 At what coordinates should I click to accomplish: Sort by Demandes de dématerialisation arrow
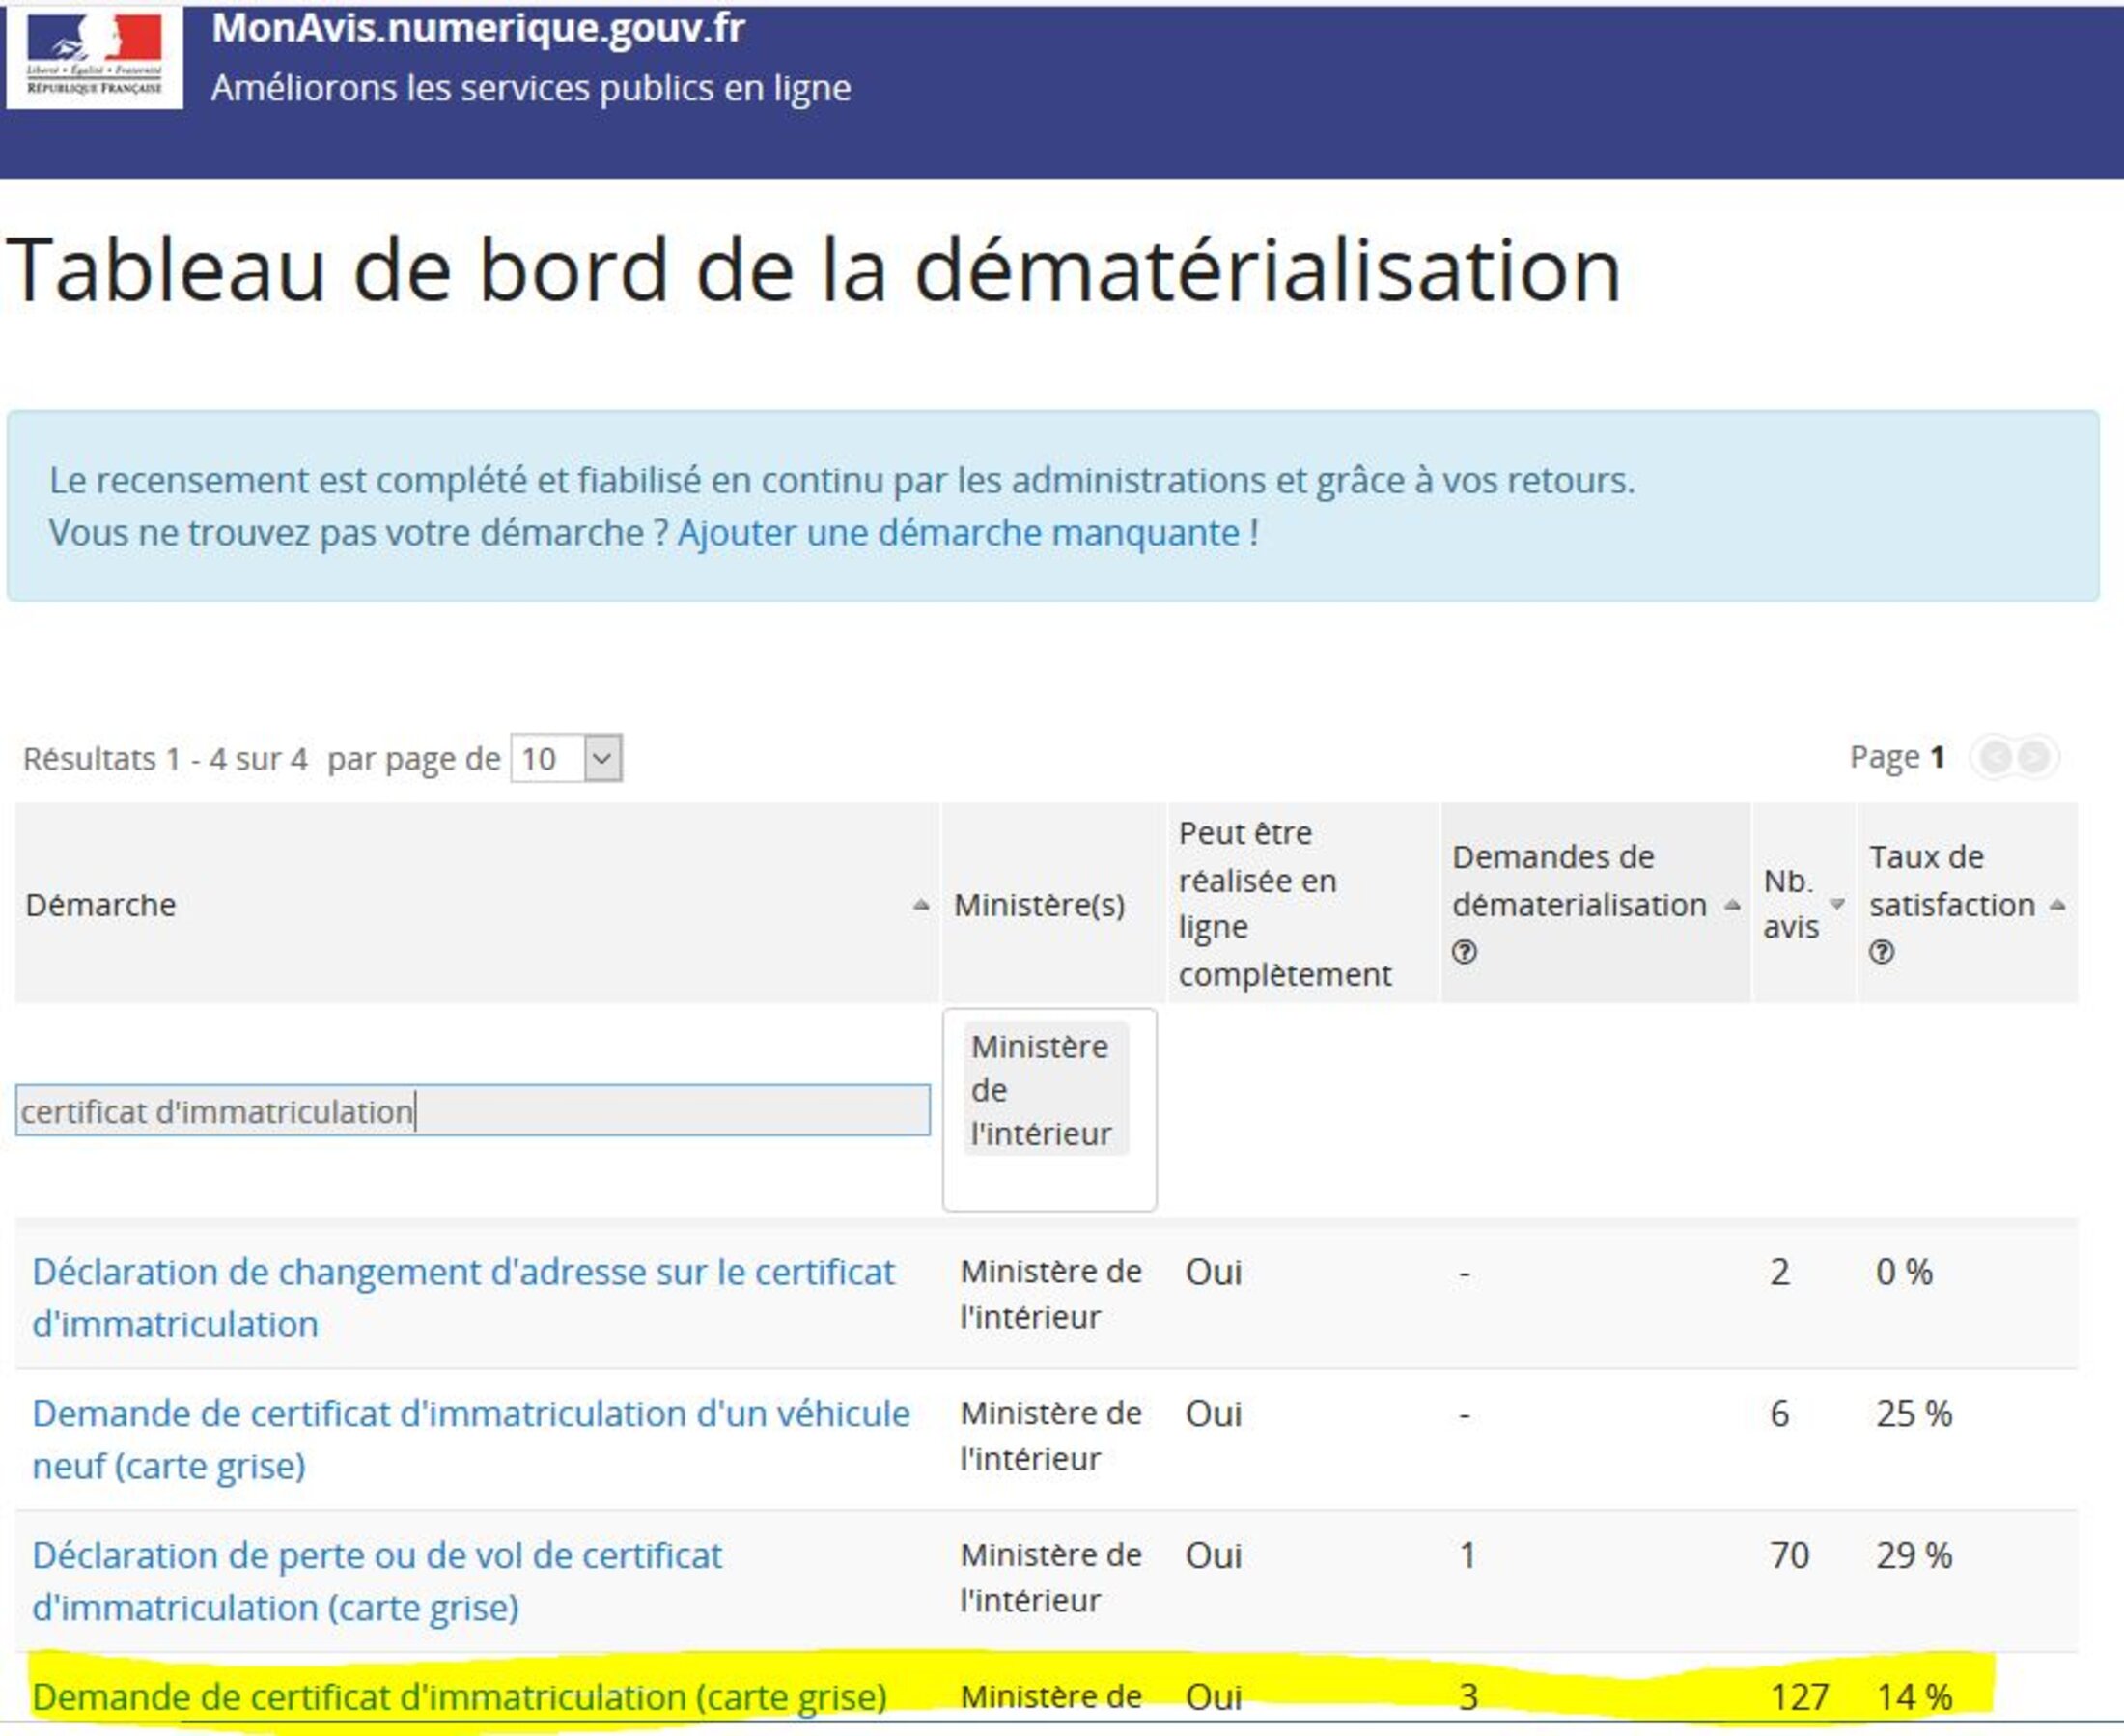tap(1733, 905)
